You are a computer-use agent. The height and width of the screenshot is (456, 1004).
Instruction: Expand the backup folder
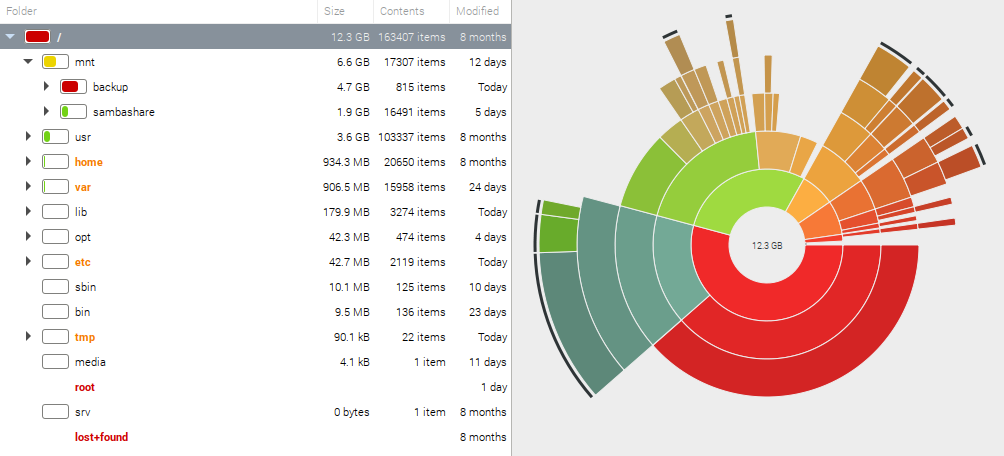tap(46, 87)
